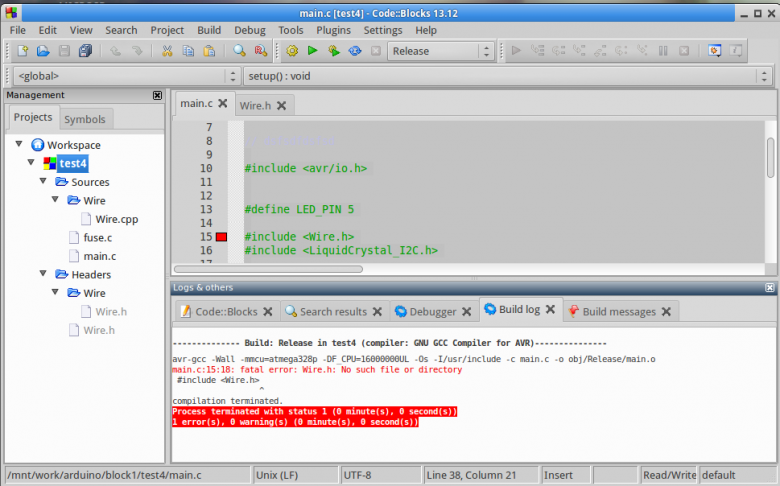Screen dimensions: 780x486
Task: Click the Next line debug icon
Action: click(x=558, y=51)
